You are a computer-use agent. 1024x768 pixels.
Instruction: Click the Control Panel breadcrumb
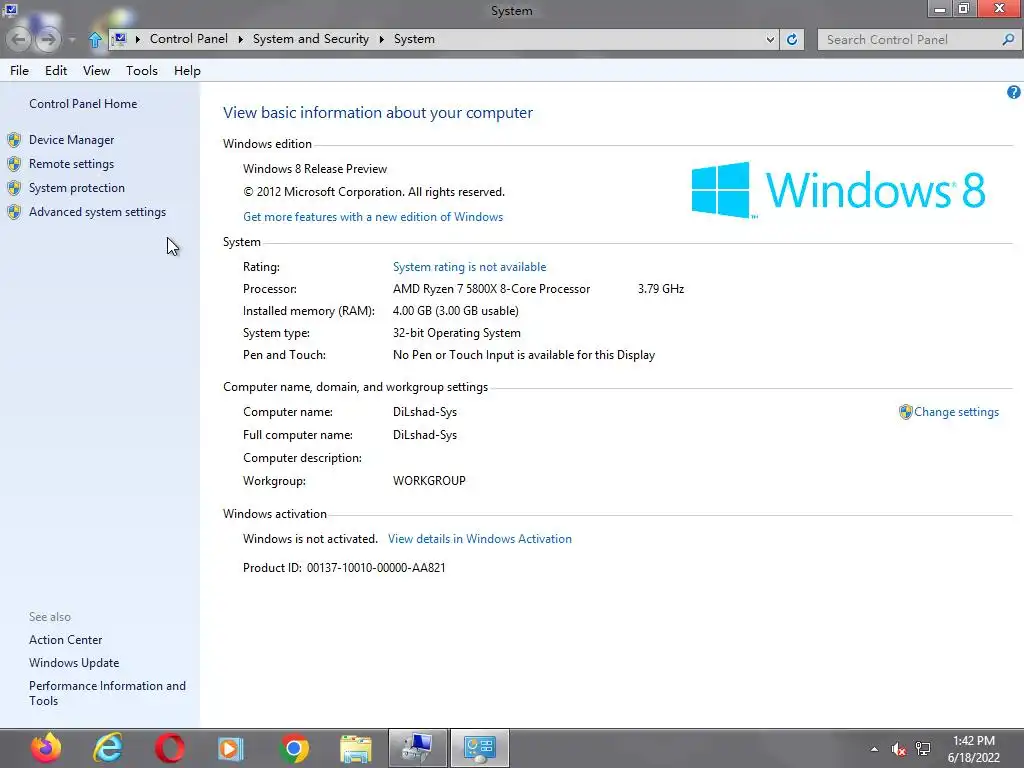pyautogui.click(x=189, y=39)
